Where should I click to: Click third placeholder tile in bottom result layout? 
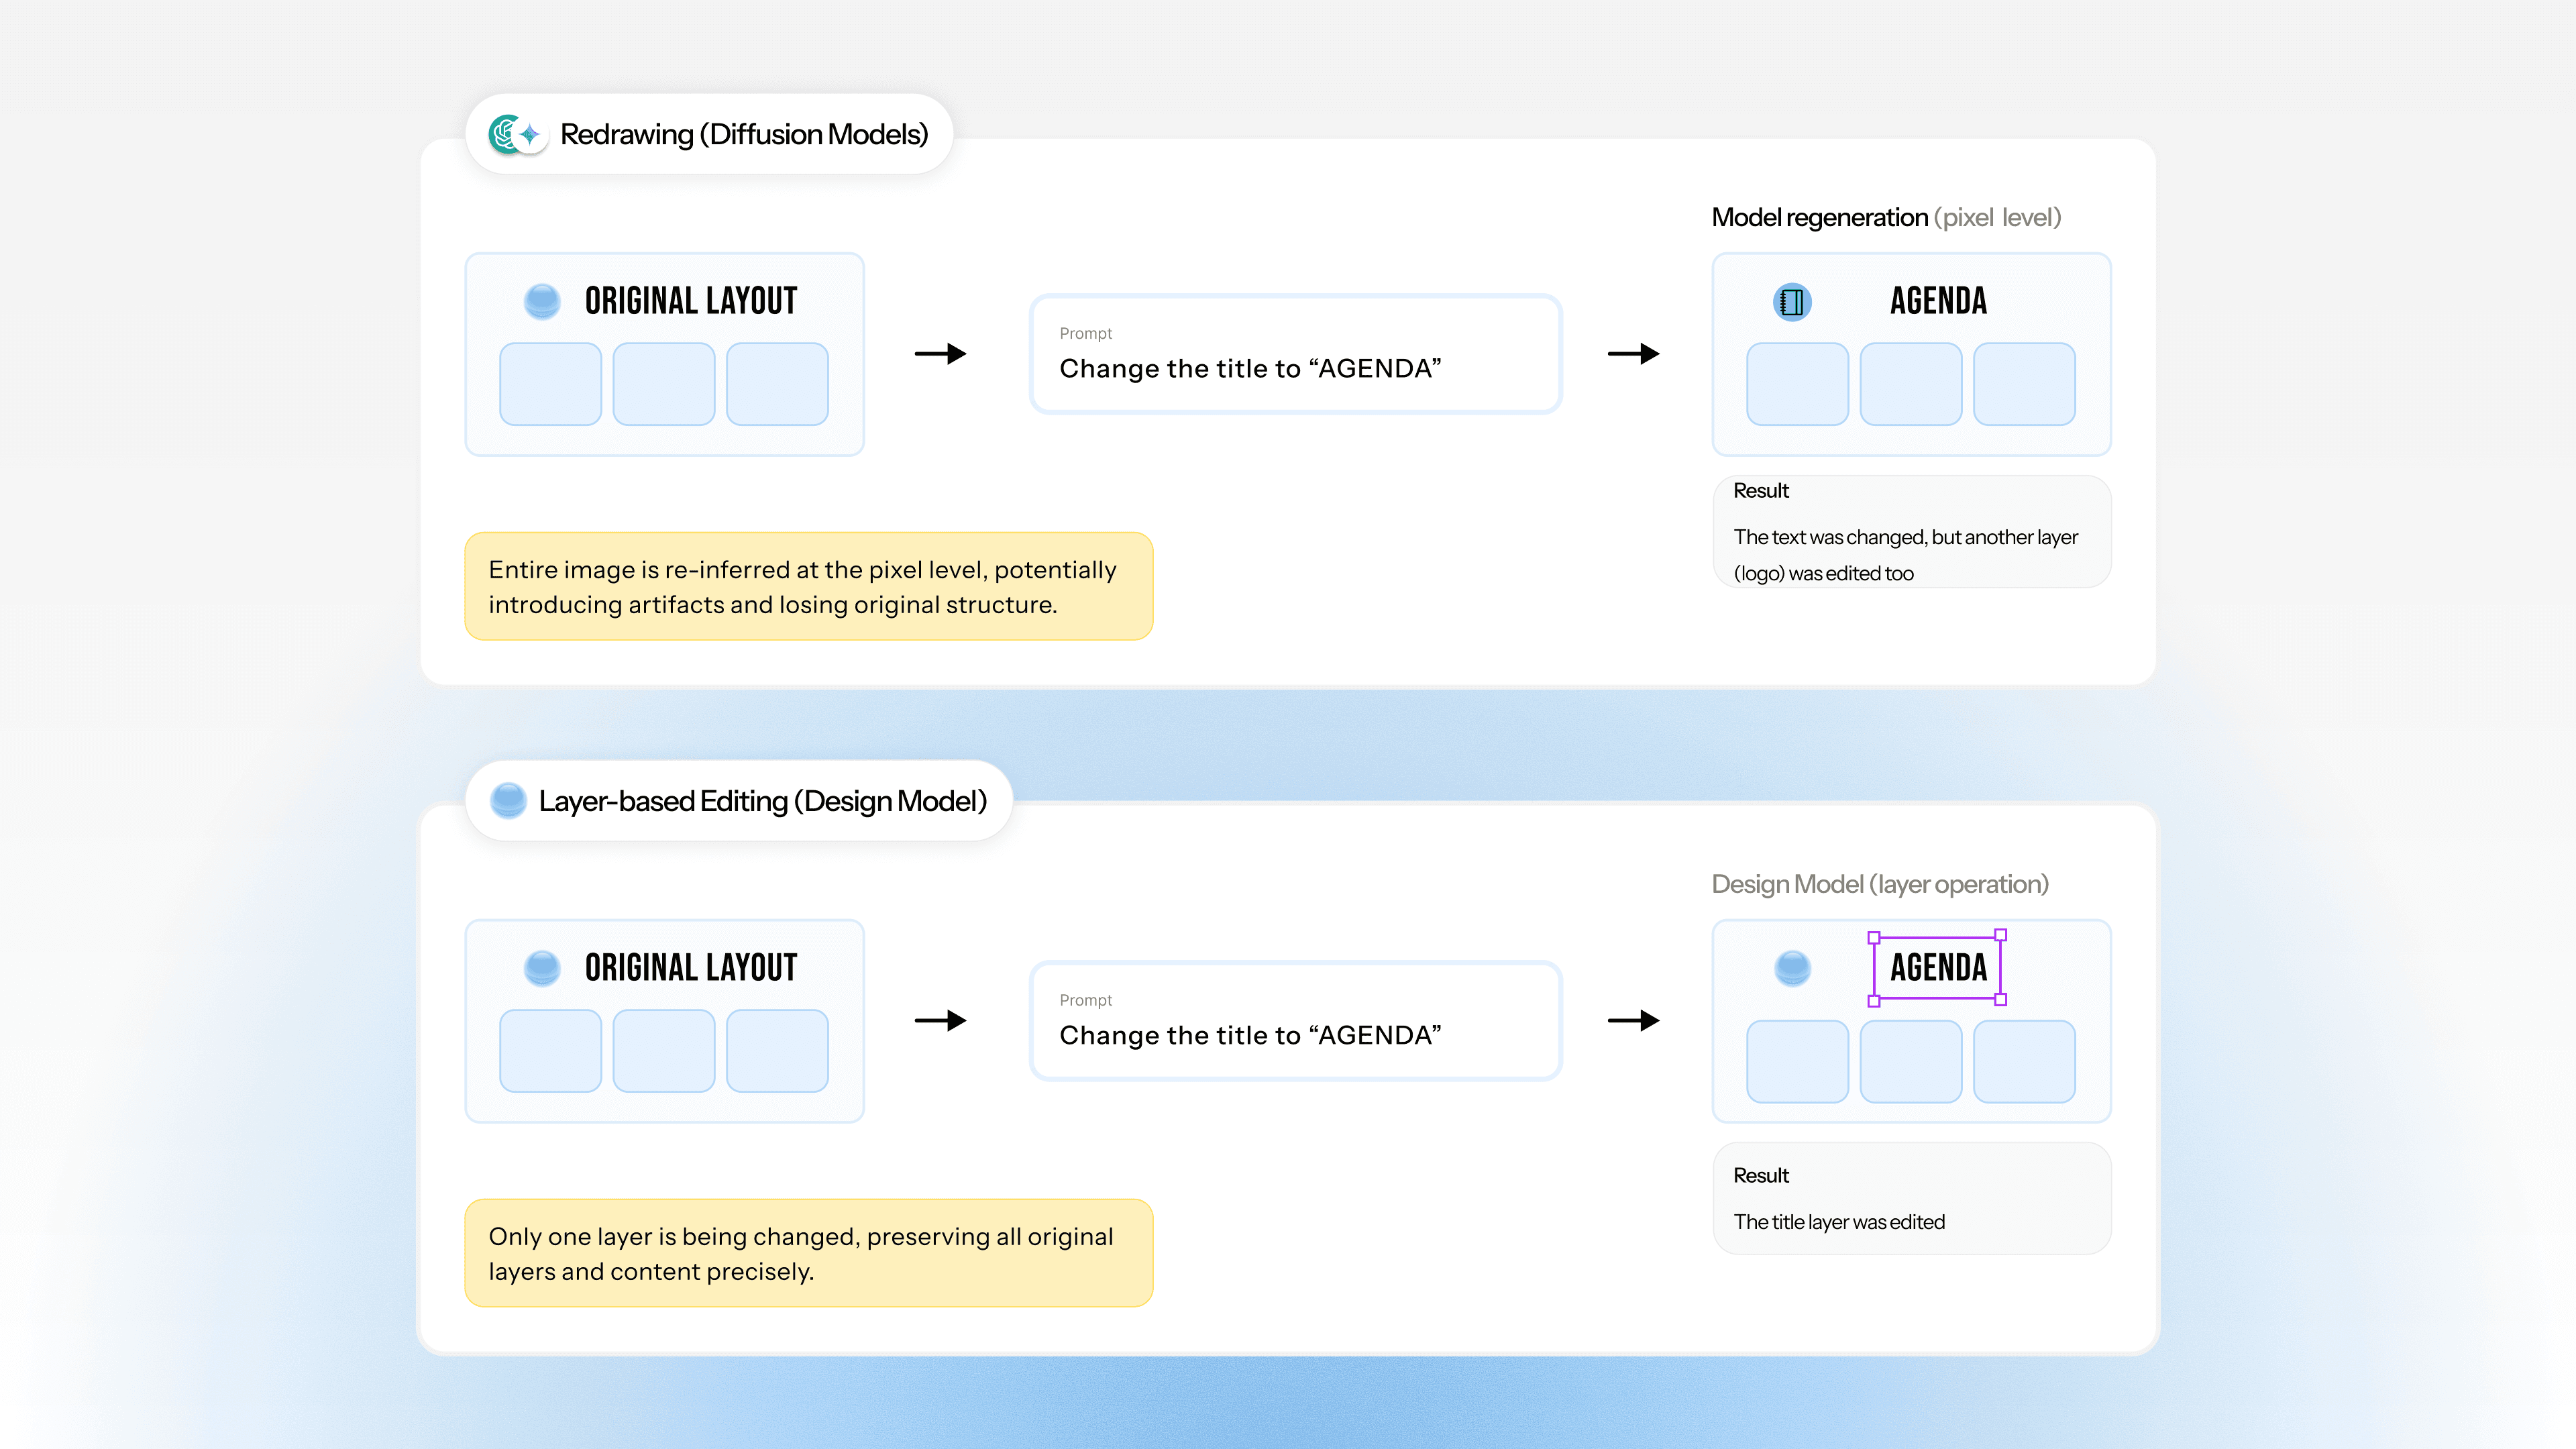(x=2024, y=1061)
